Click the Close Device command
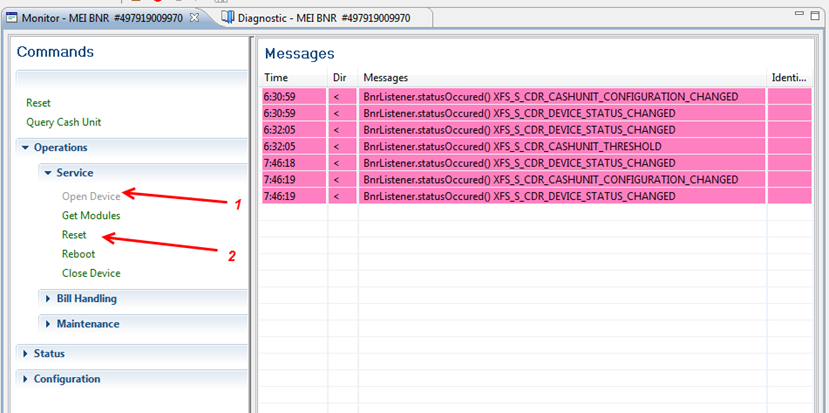The image size is (829, 413). click(x=91, y=273)
